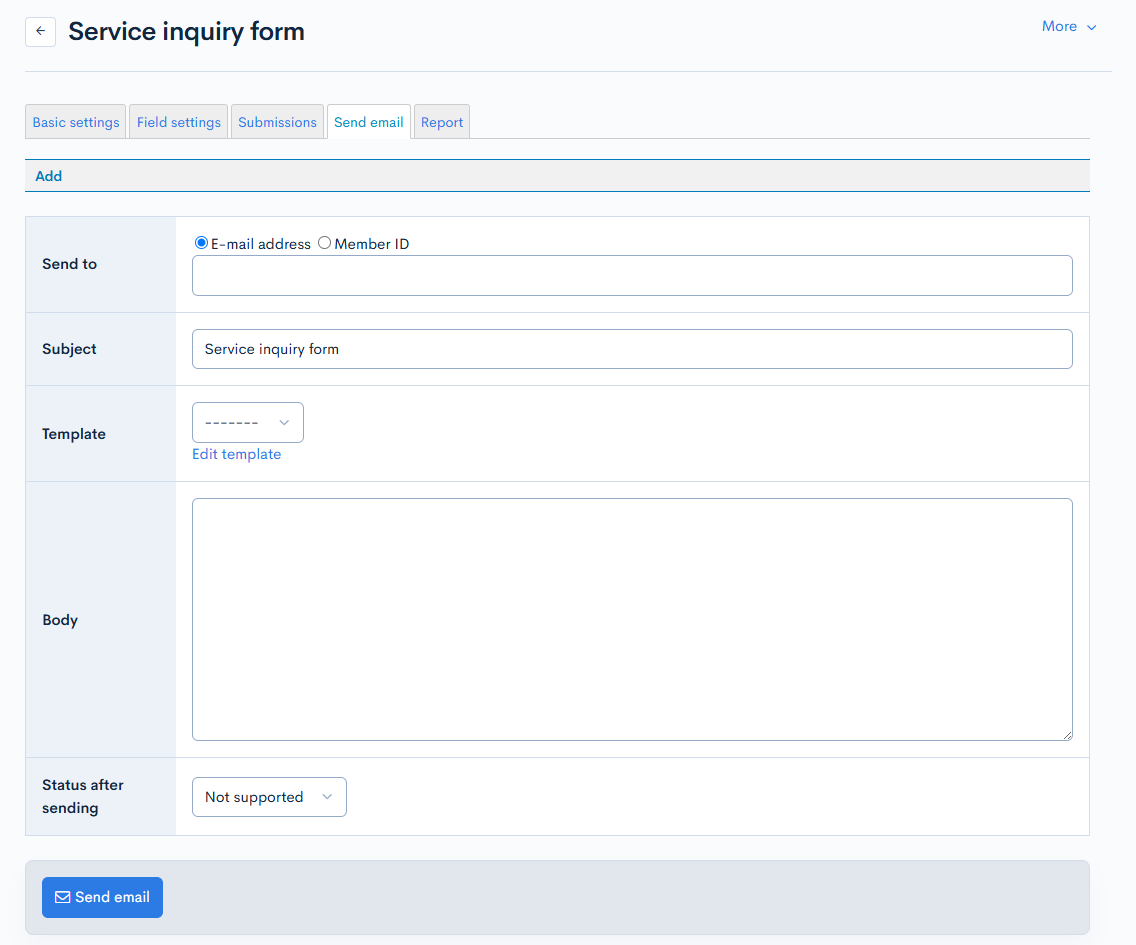Select the Member ID radio button
This screenshot has height=945, width=1136.
324,243
